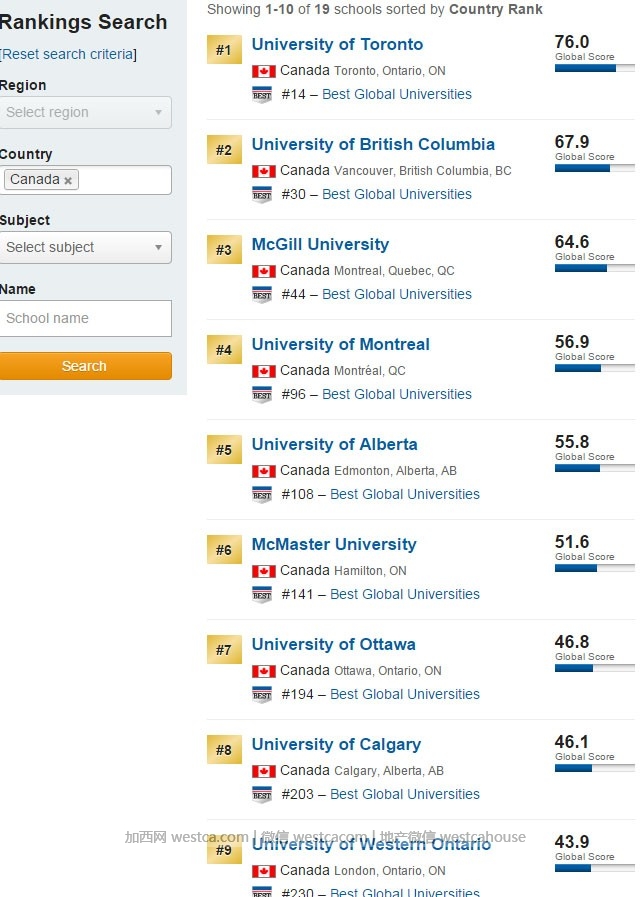Click the 76.0 Global Score bar
This screenshot has height=897, width=644.
pyautogui.click(x=594, y=69)
